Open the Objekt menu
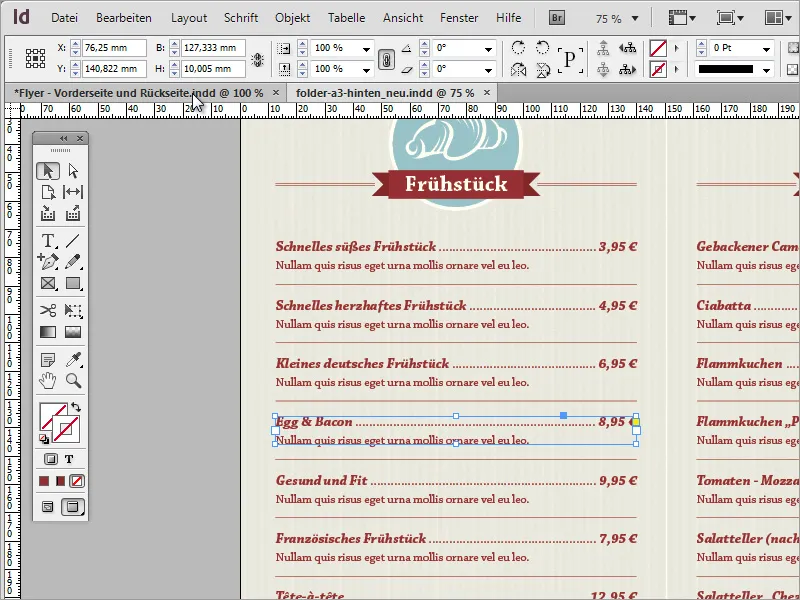The height and width of the screenshot is (600, 800). pyautogui.click(x=292, y=18)
